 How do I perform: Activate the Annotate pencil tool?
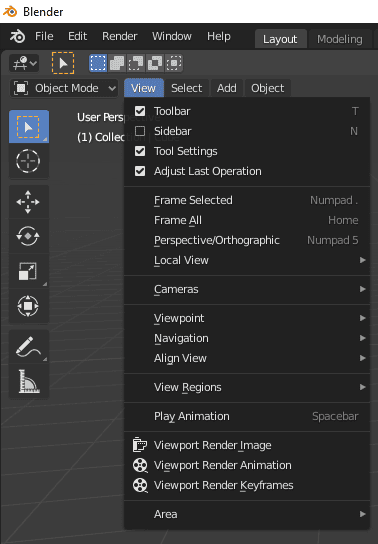pyautogui.click(x=29, y=347)
